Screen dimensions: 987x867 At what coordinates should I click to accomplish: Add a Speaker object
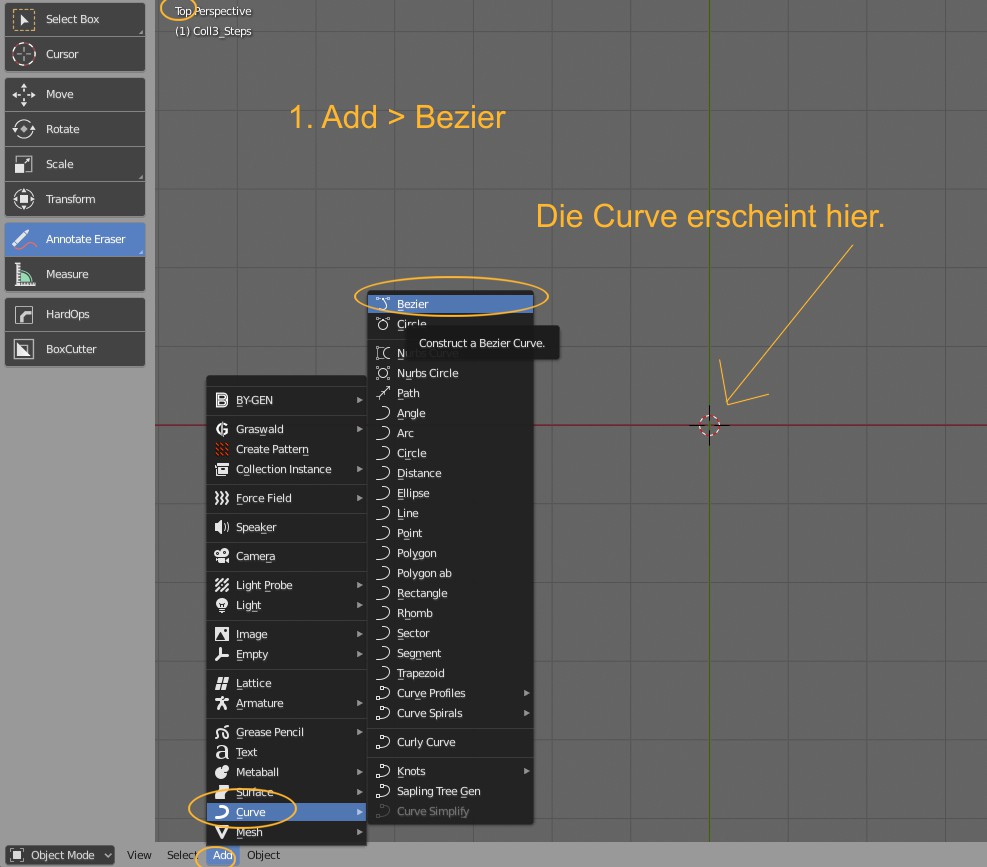click(x=286, y=528)
